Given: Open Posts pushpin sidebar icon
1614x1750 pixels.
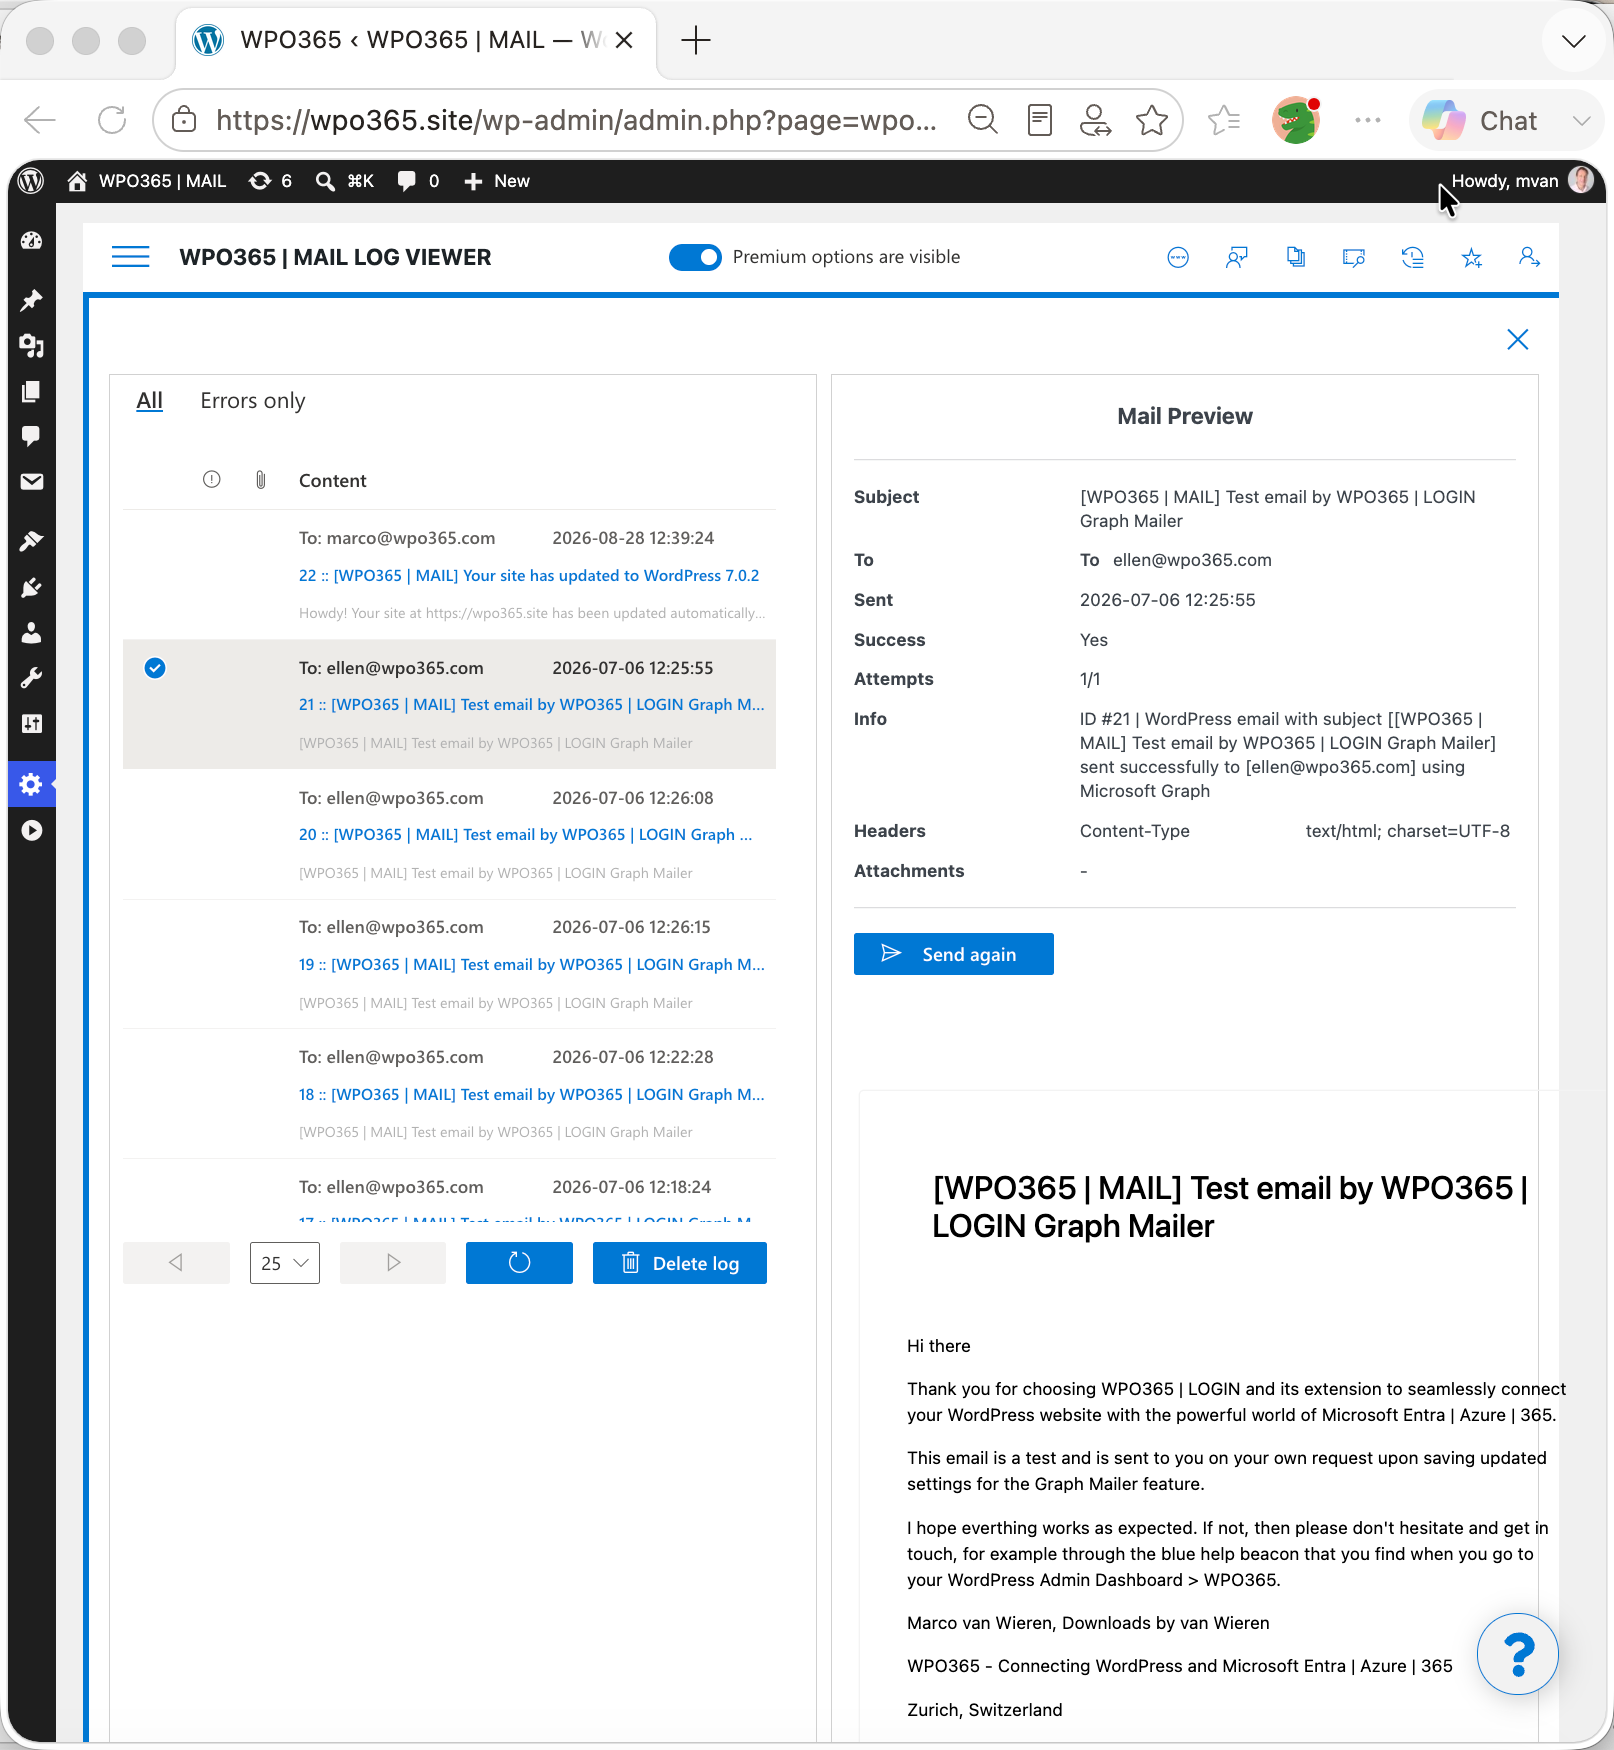Looking at the screenshot, I should (32, 300).
